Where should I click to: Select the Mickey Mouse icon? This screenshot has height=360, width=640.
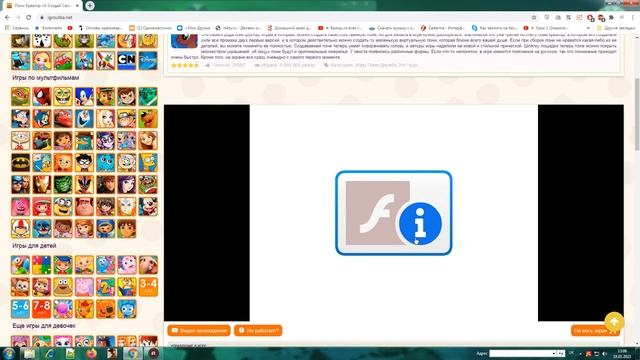[148, 207]
